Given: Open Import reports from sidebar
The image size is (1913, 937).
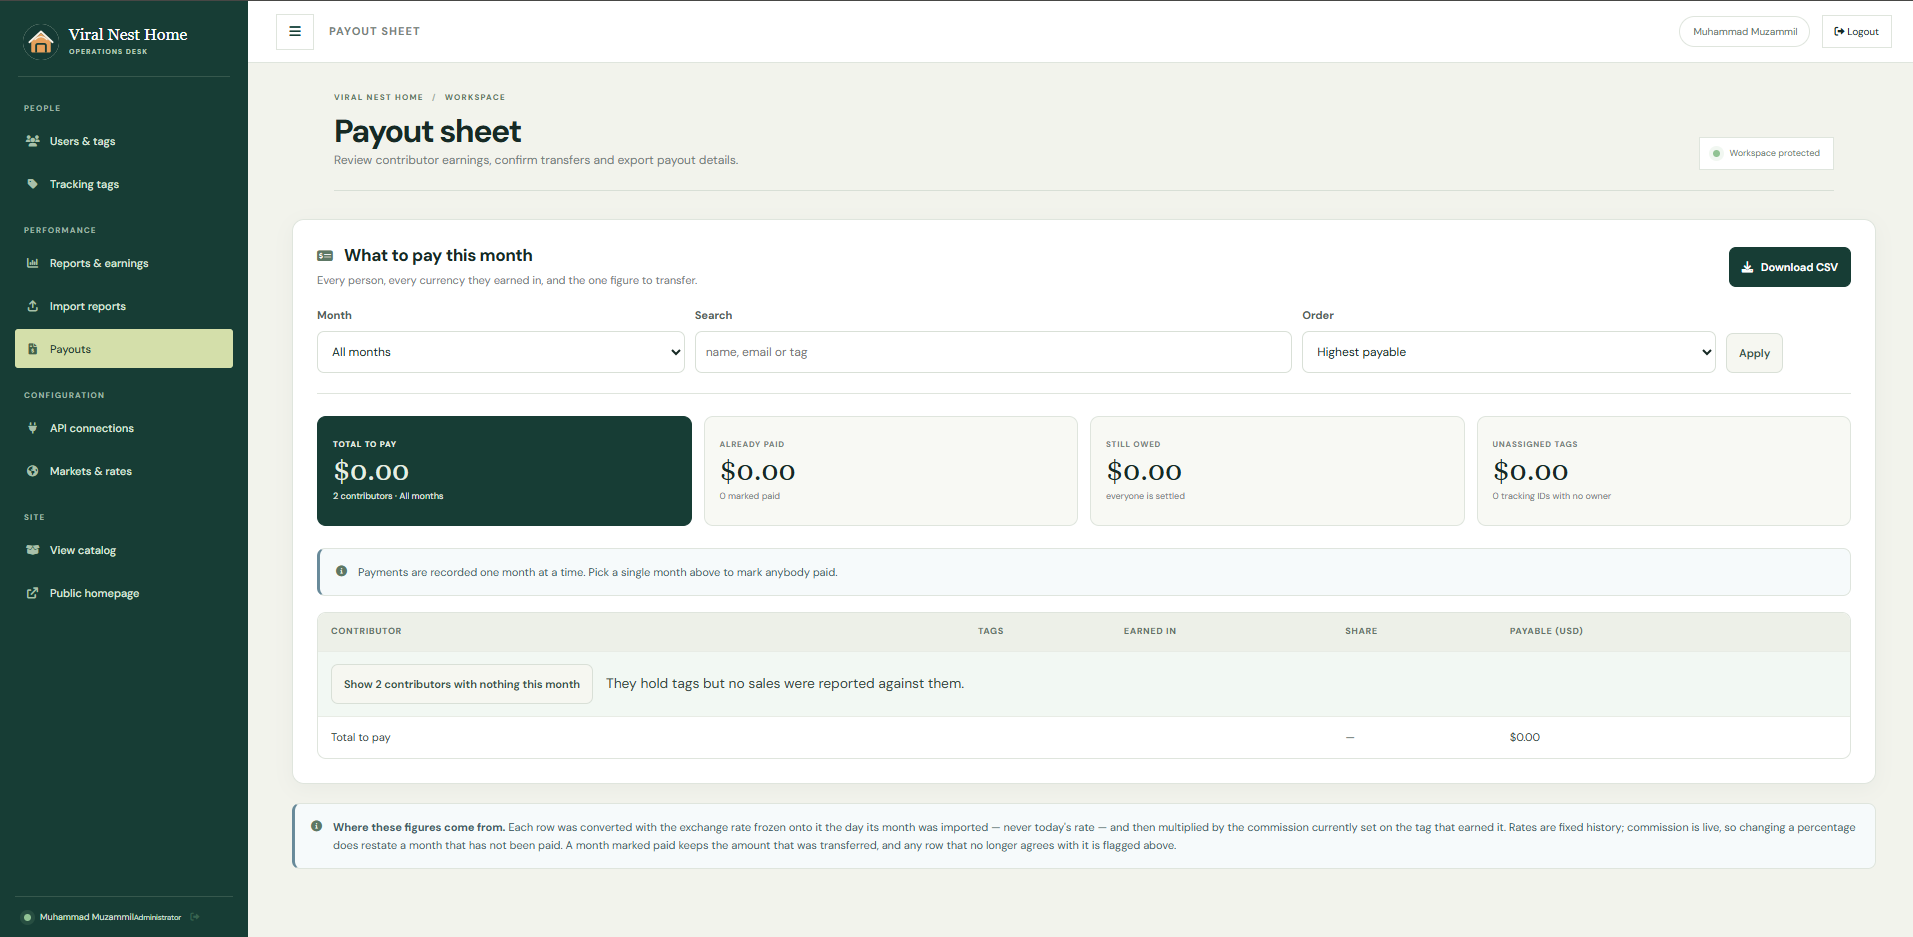Looking at the screenshot, I should point(124,306).
